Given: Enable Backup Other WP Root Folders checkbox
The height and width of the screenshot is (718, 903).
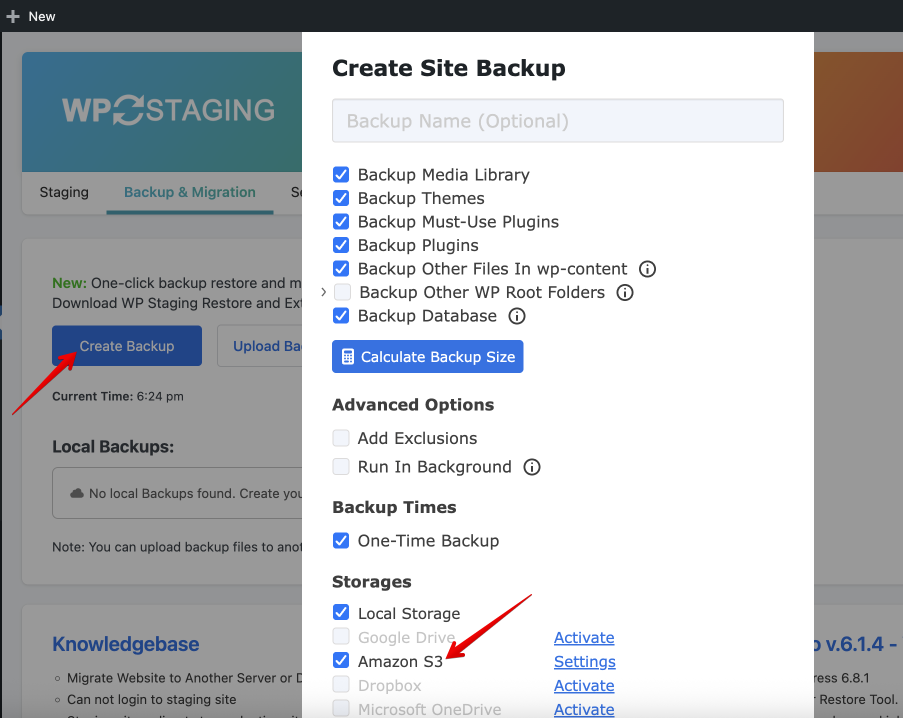Looking at the screenshot, I should pos(343,292).
